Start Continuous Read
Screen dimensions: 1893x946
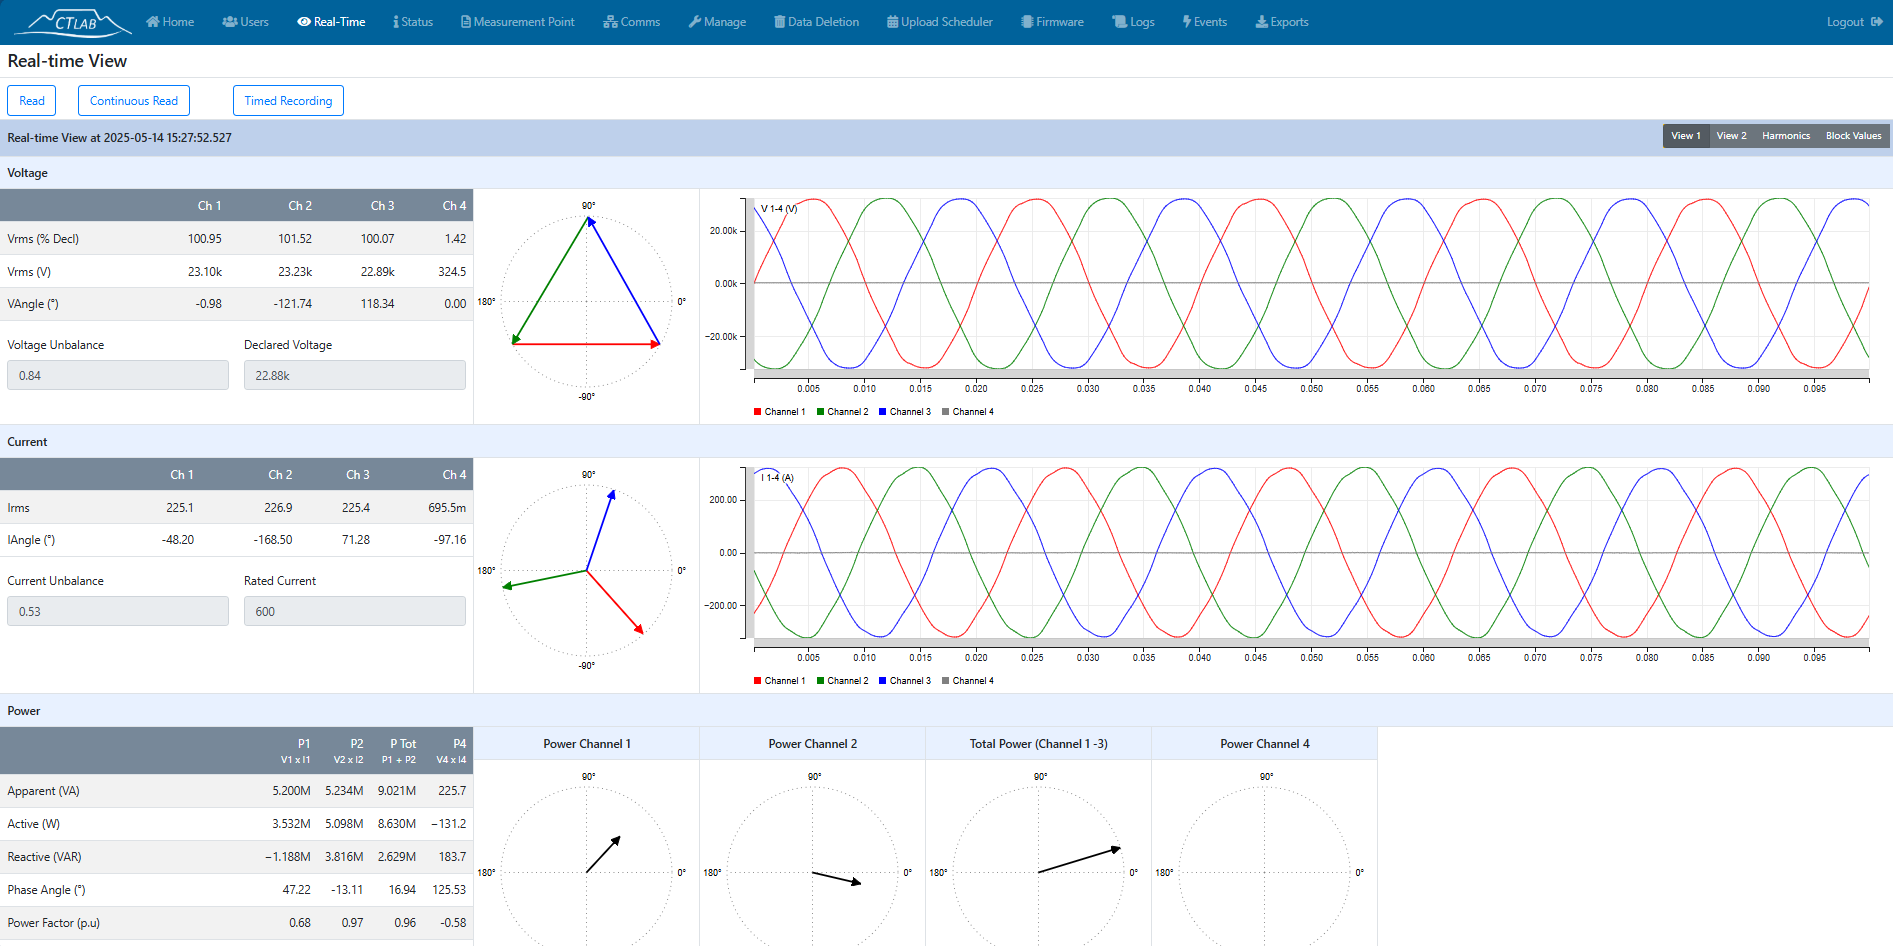point(134,101)
